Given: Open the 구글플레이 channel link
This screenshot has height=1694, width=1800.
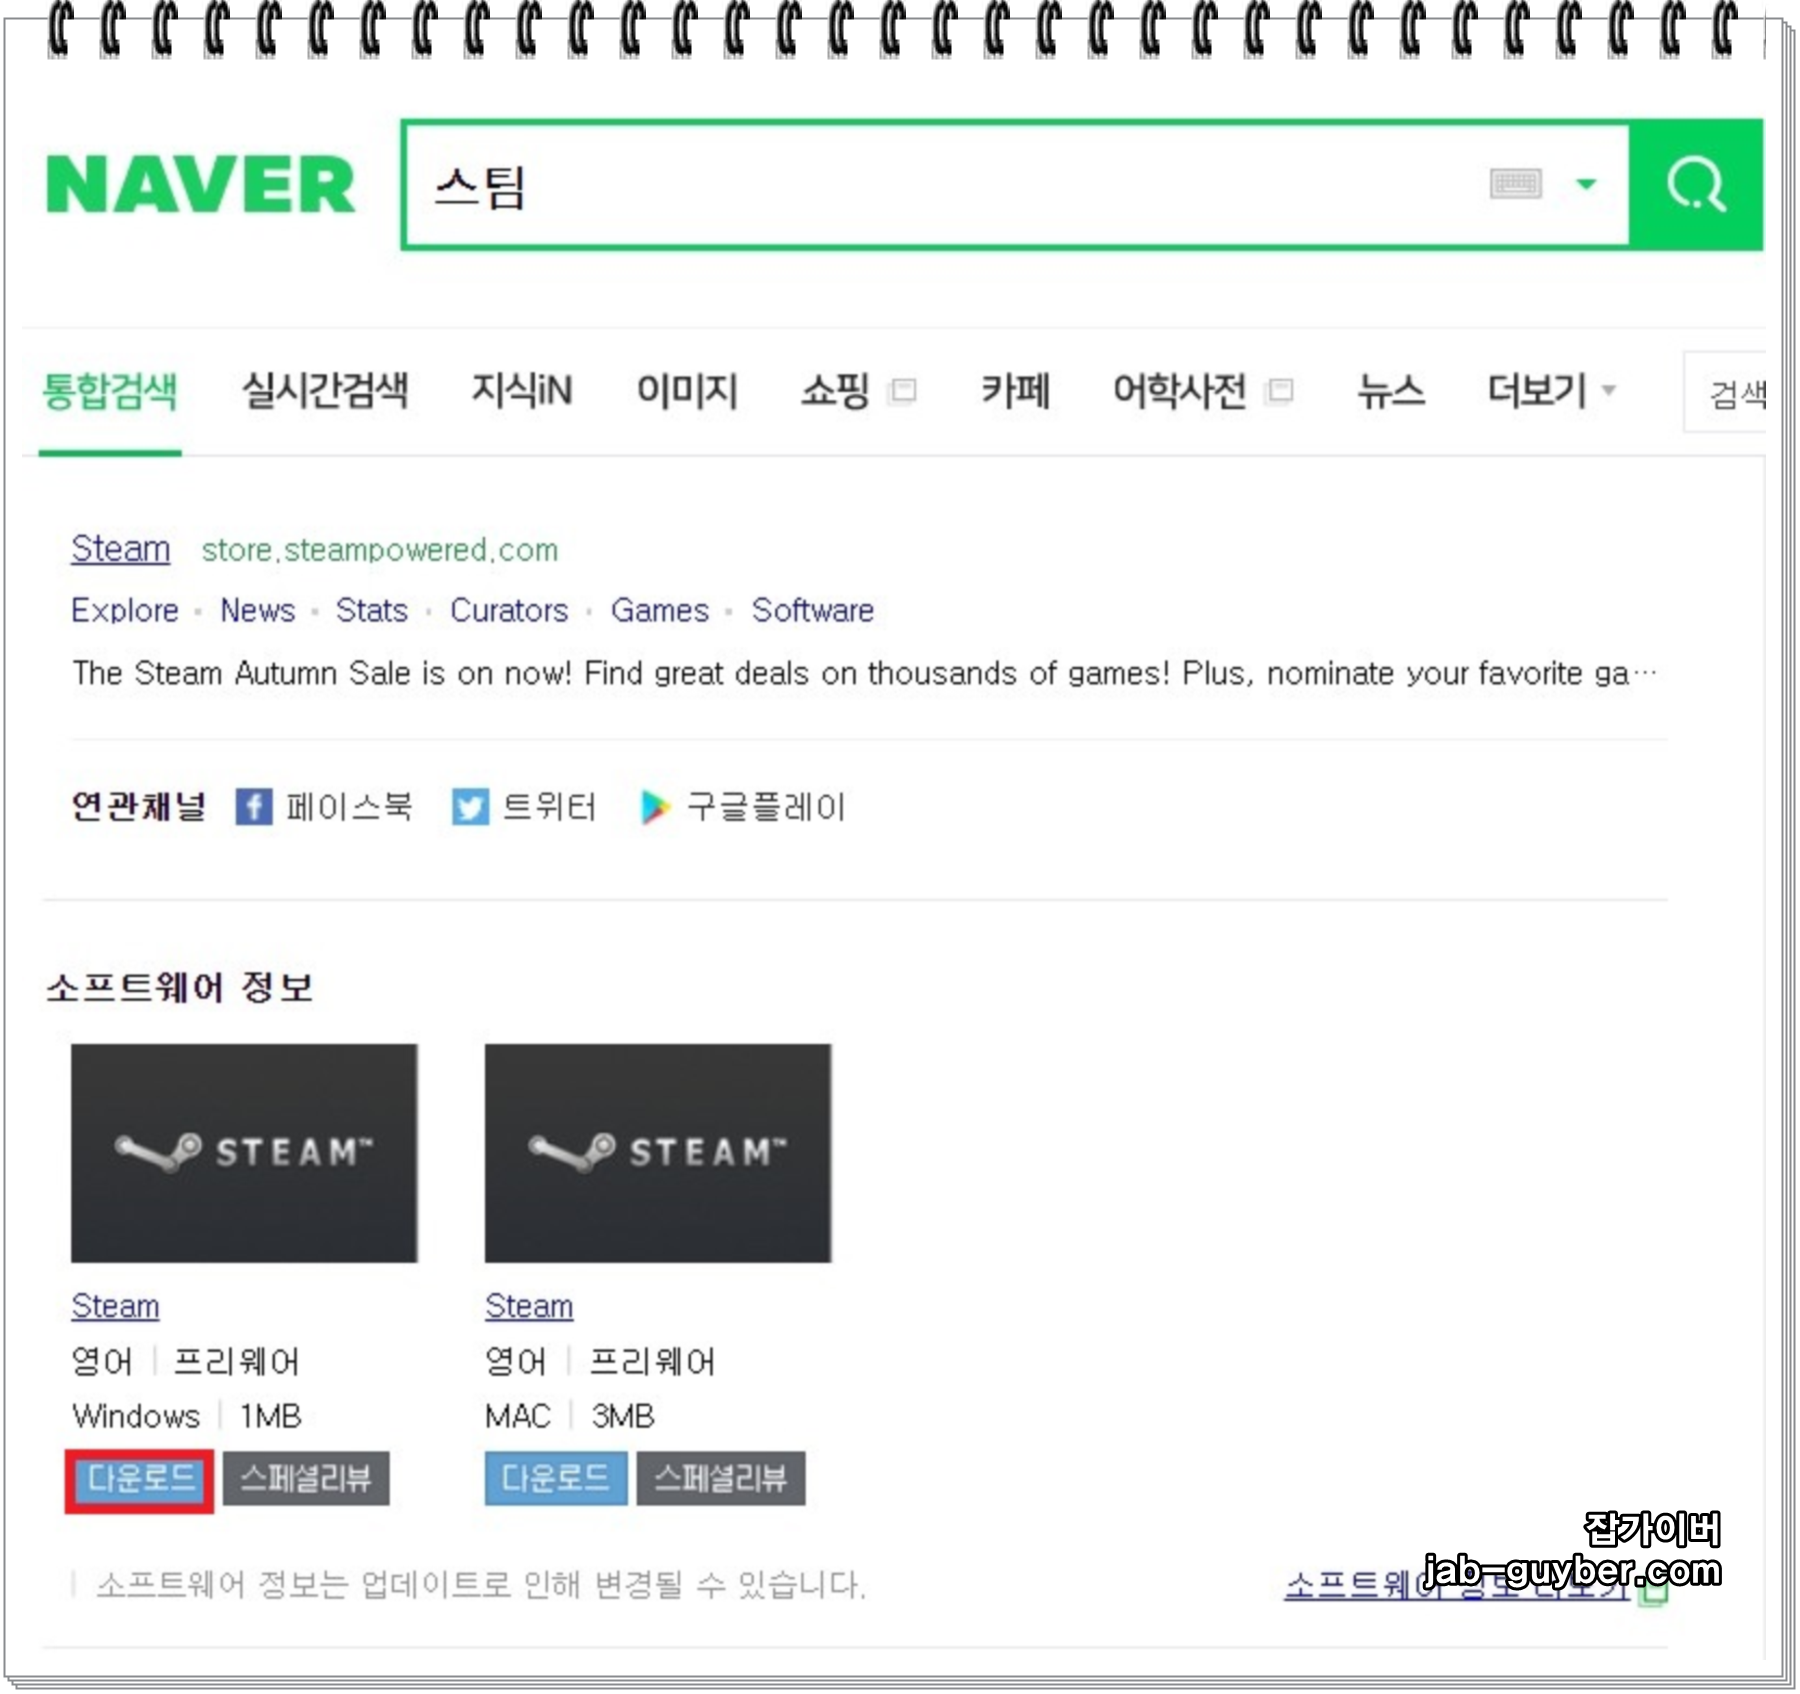Looking at the screenshot, I should [766, 807].
